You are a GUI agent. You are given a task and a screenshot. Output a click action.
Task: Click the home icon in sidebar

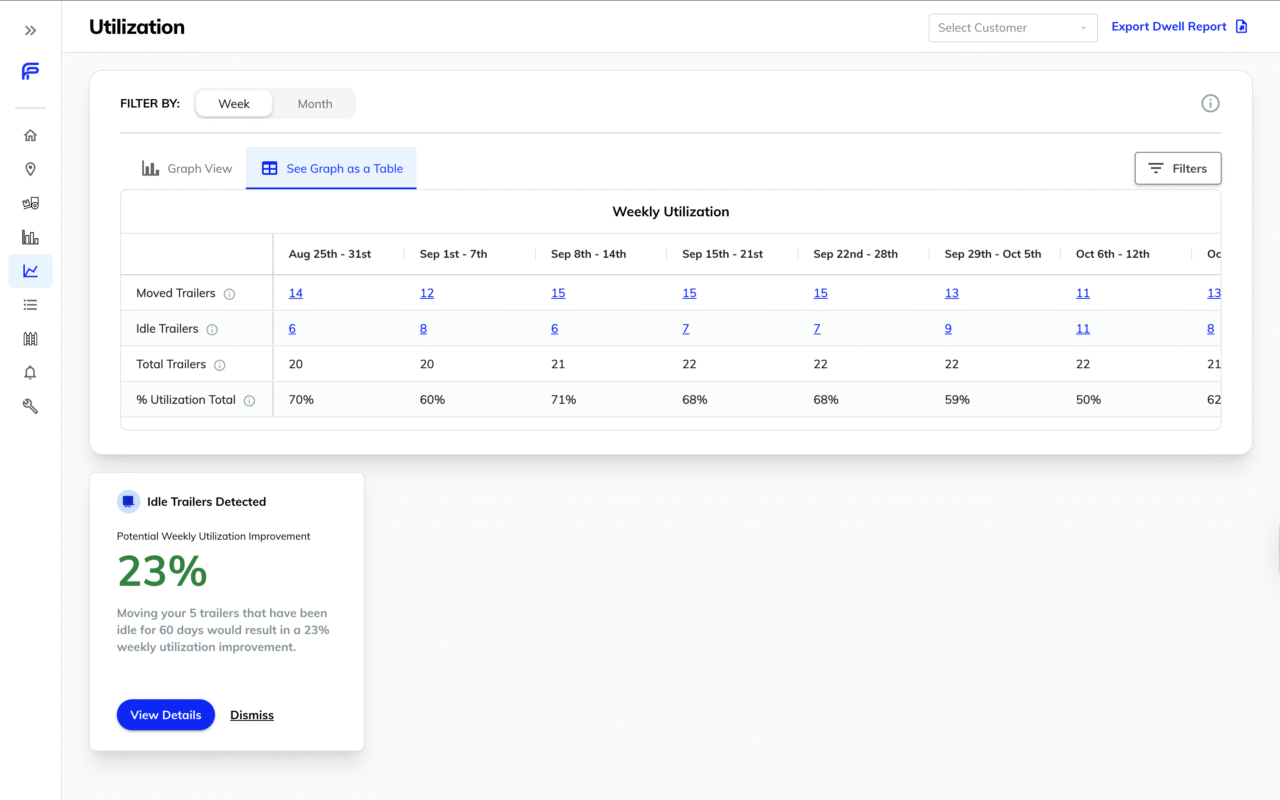(x=30, y=136)
